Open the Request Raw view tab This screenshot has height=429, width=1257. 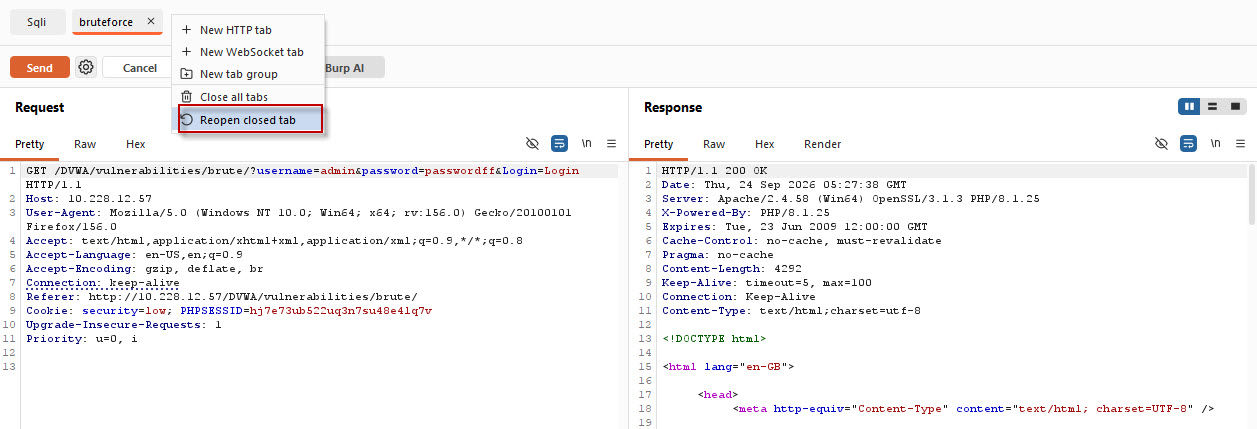[85, 144]
